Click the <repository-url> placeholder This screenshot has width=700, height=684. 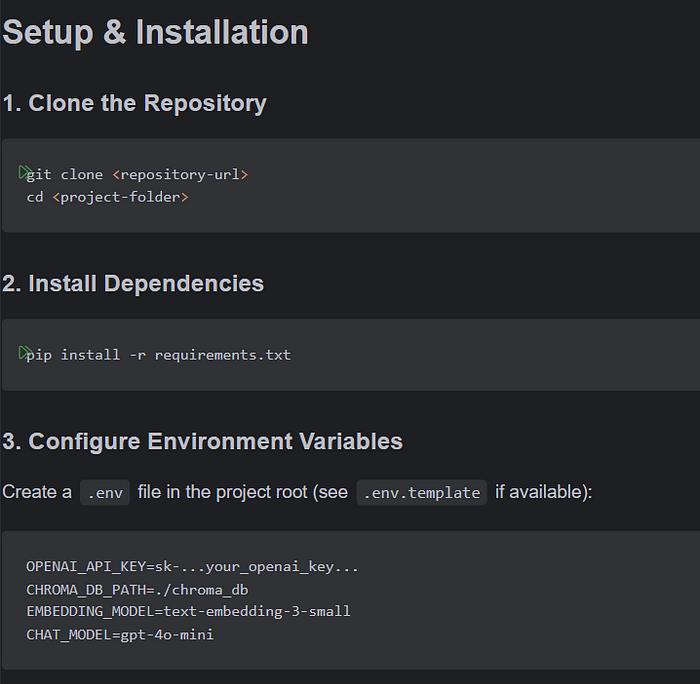pyautogui.click(x=180, y=174)
